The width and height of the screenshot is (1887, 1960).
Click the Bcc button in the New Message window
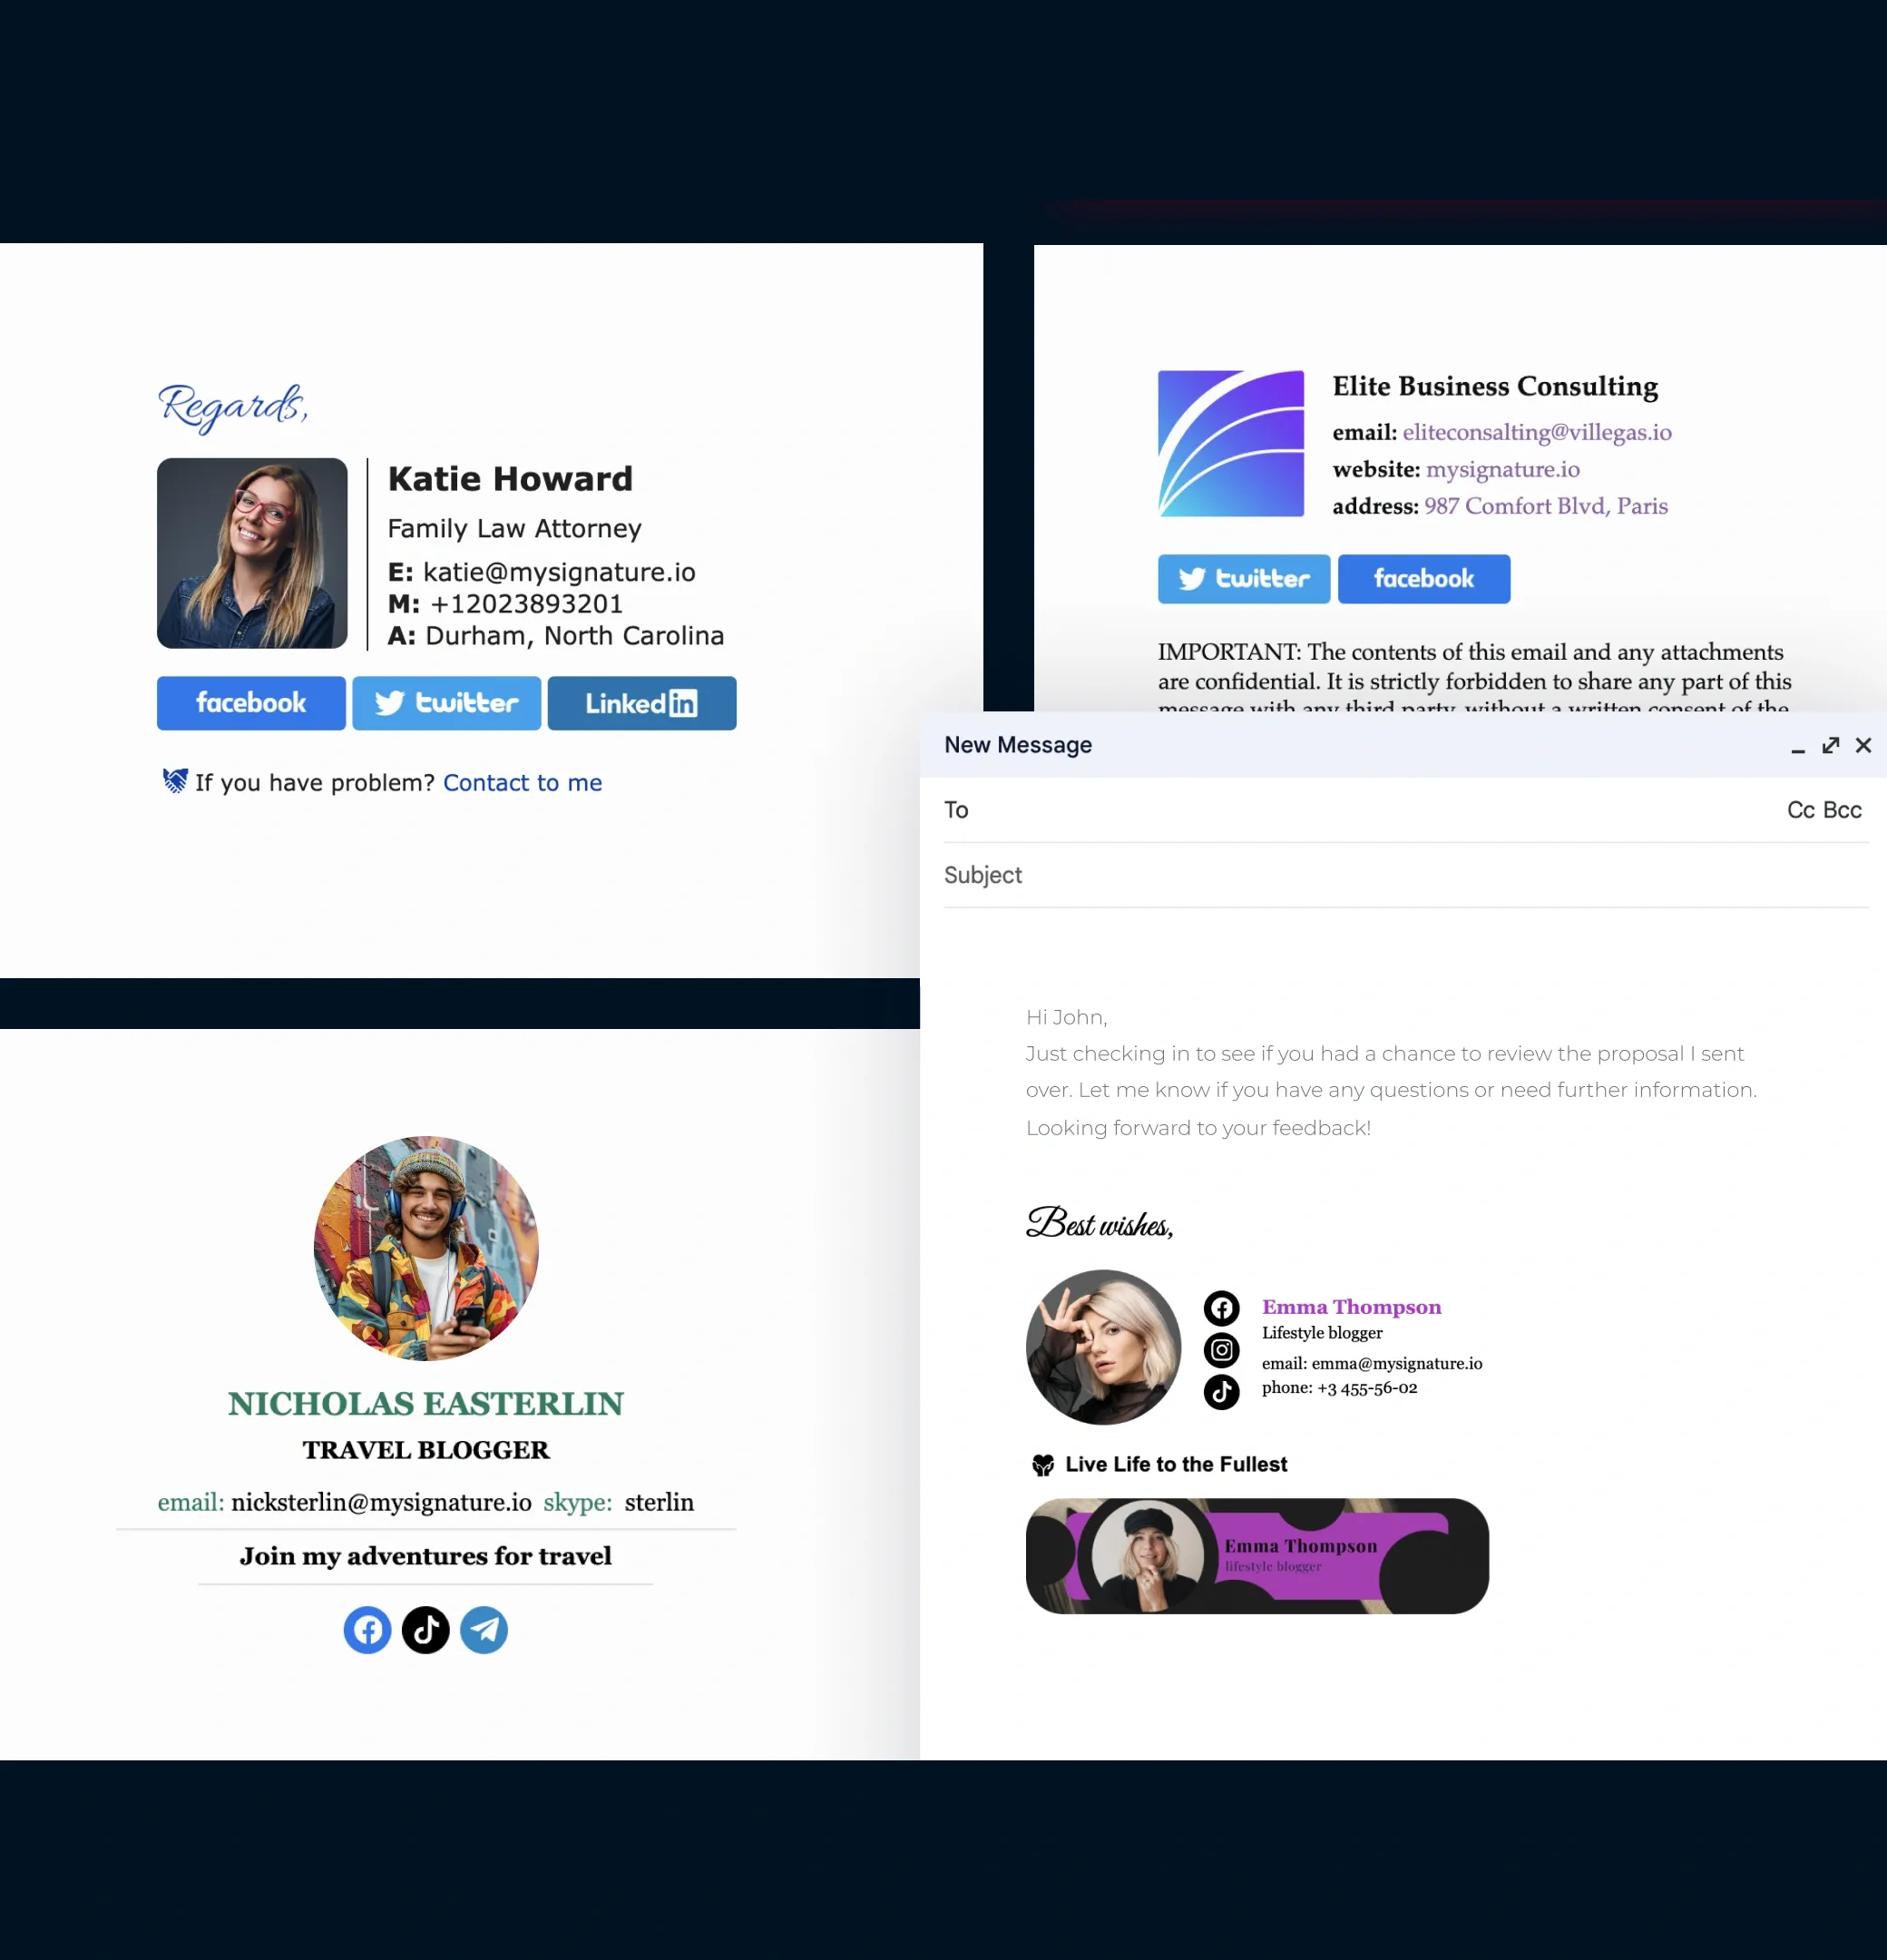(1843, 808)
